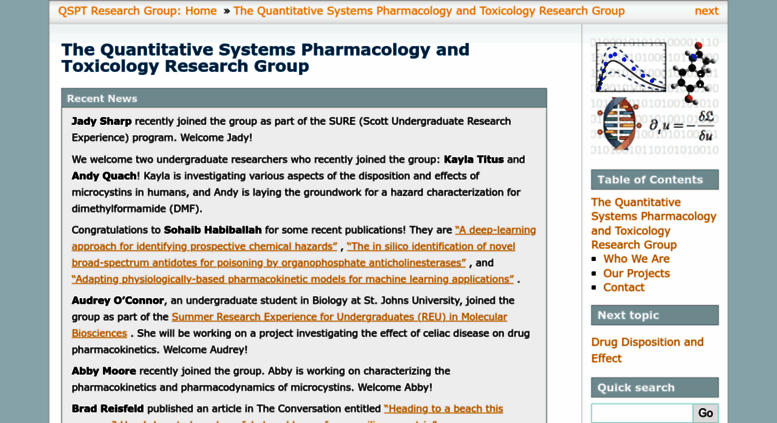
Task: Jump to the Our Projects section
Action: tap(636, 273)
